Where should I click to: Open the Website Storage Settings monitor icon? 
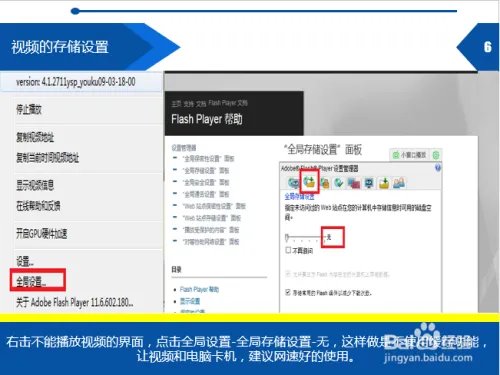click(369, 183)
